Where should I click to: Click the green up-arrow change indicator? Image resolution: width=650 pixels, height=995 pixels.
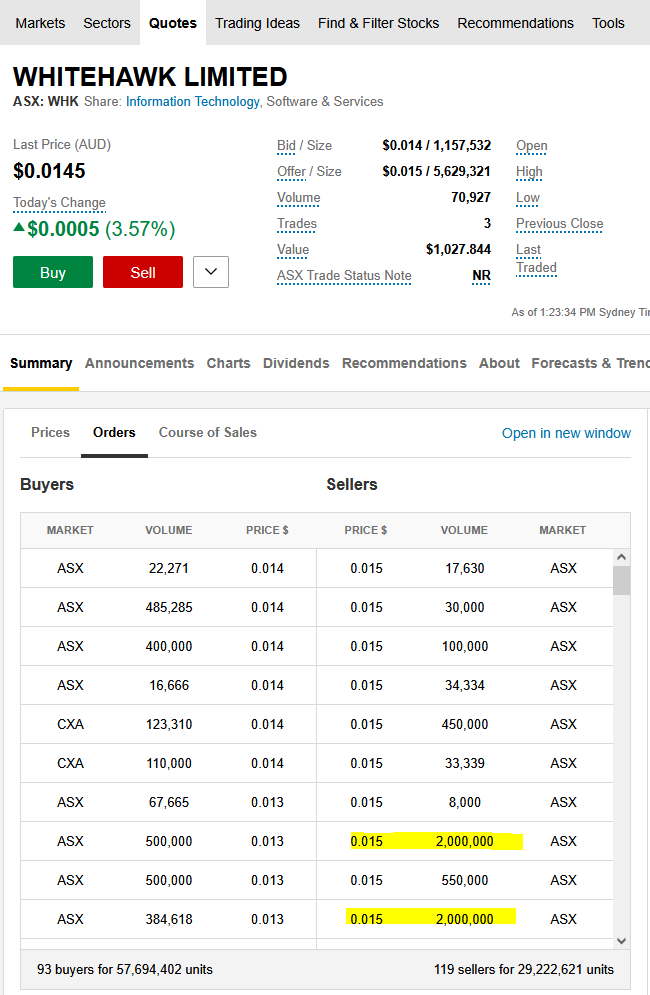(x=19, y=227)
